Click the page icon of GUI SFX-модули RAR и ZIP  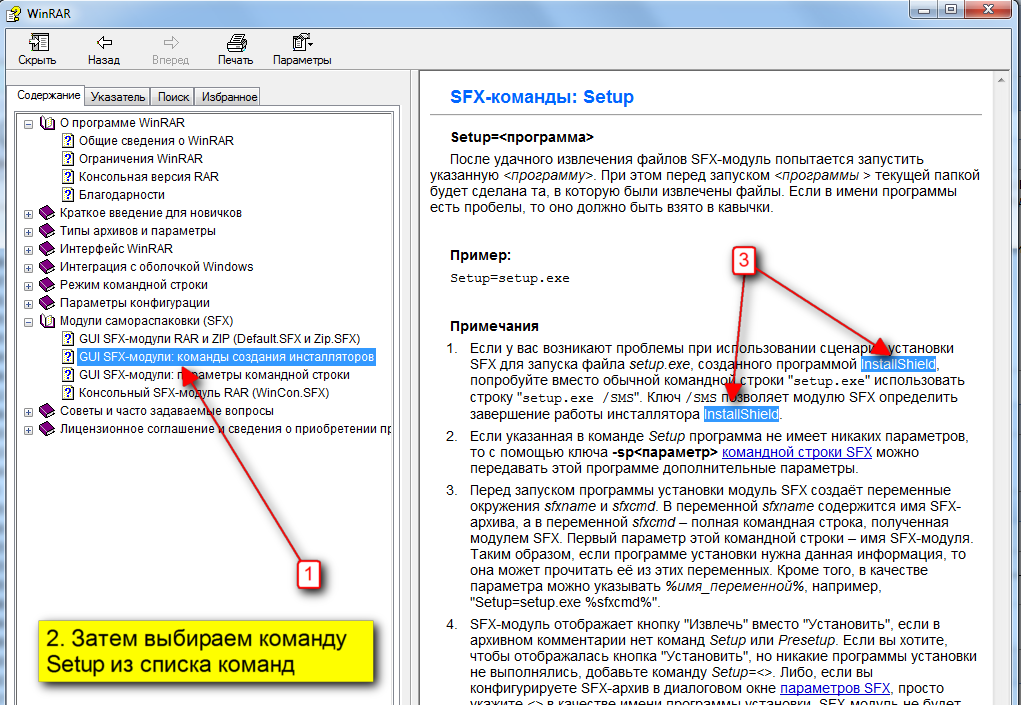[68, 339]
